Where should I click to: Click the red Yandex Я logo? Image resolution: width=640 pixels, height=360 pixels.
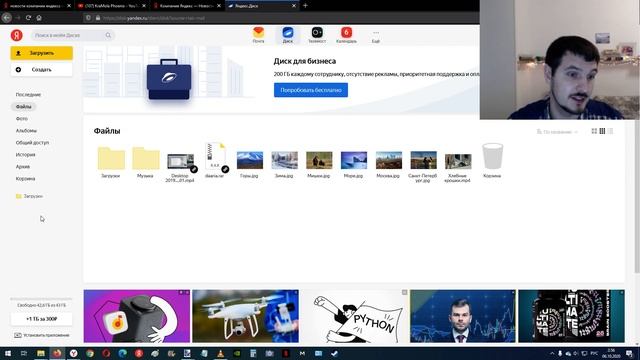point(16,35)
